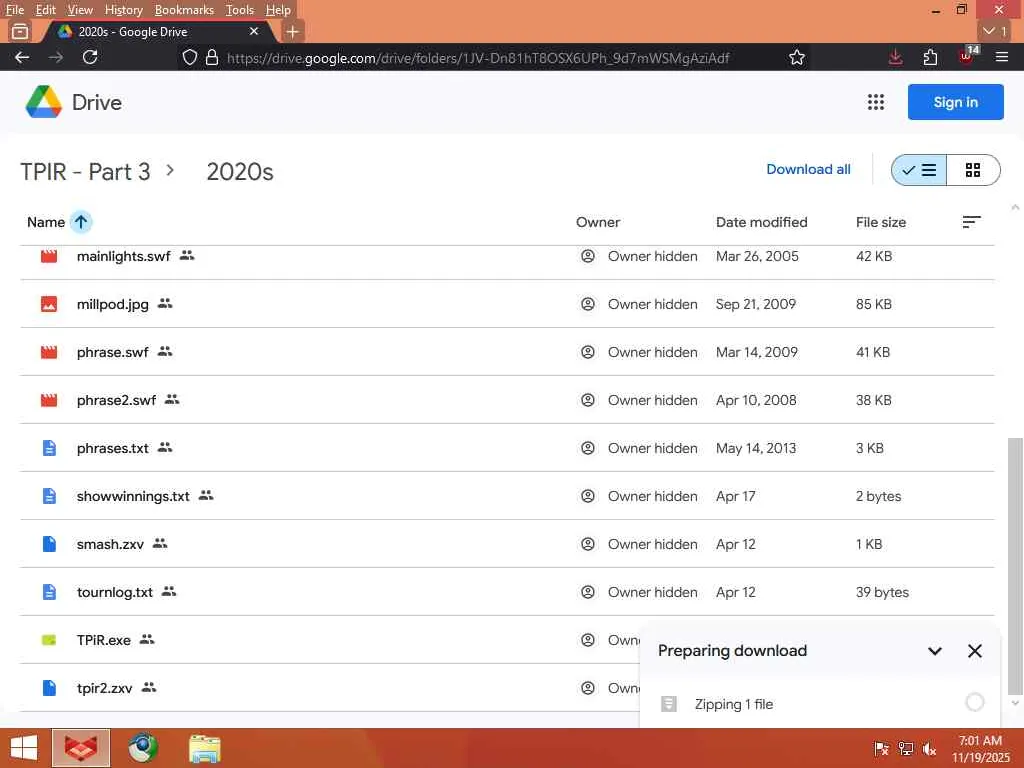Click the taskbar volume icon
Image resolution: width=1024 pixels, height=768 pixels.
(x=929, y=749)
